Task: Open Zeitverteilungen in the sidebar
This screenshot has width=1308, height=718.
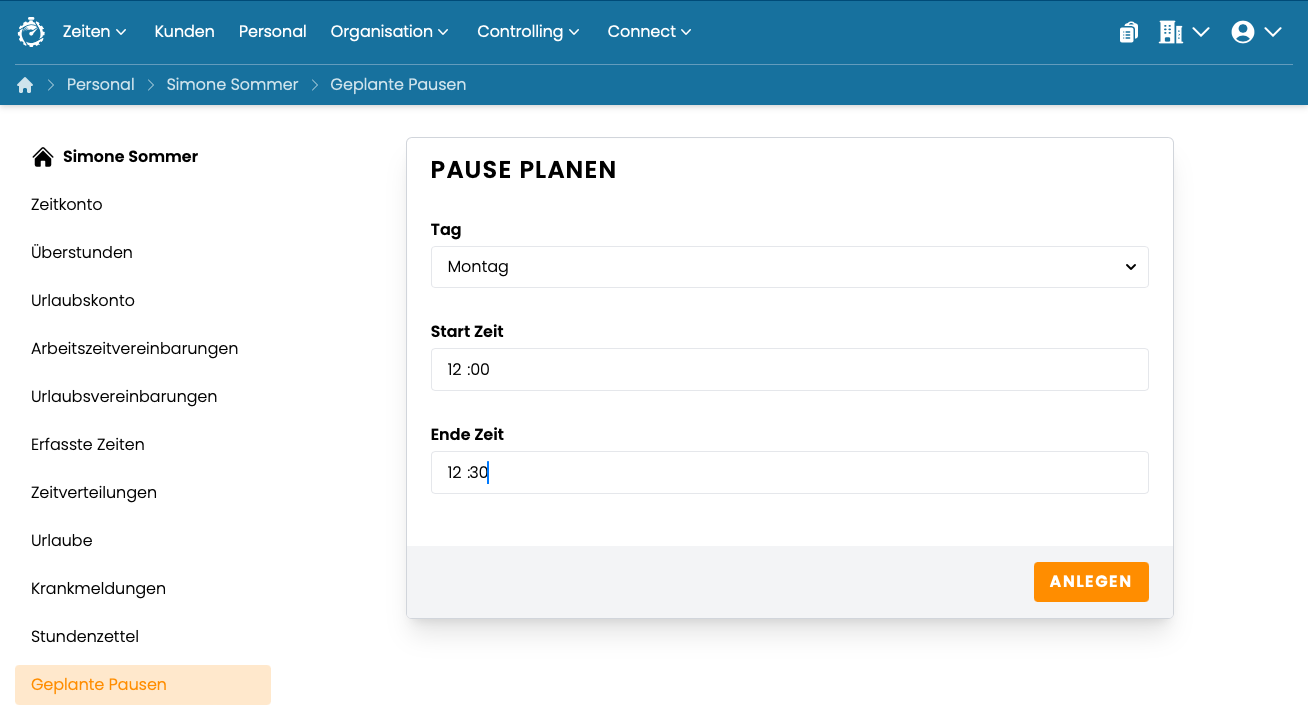Action: [94, 493]
